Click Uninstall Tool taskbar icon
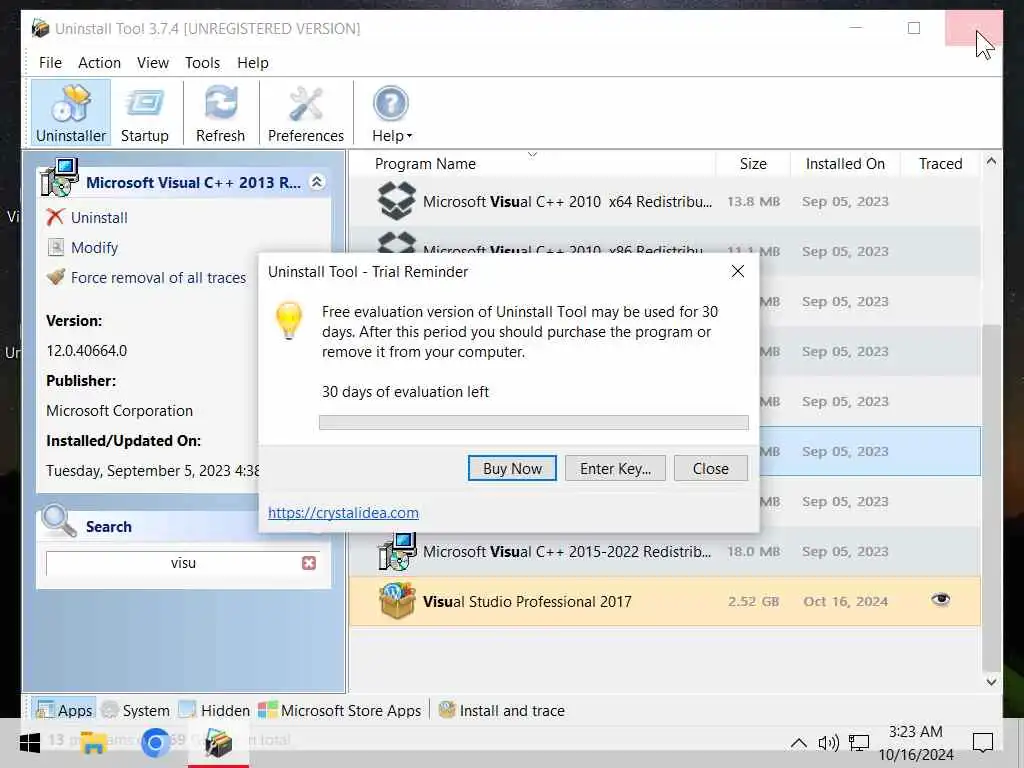 [x=218, y=743]
